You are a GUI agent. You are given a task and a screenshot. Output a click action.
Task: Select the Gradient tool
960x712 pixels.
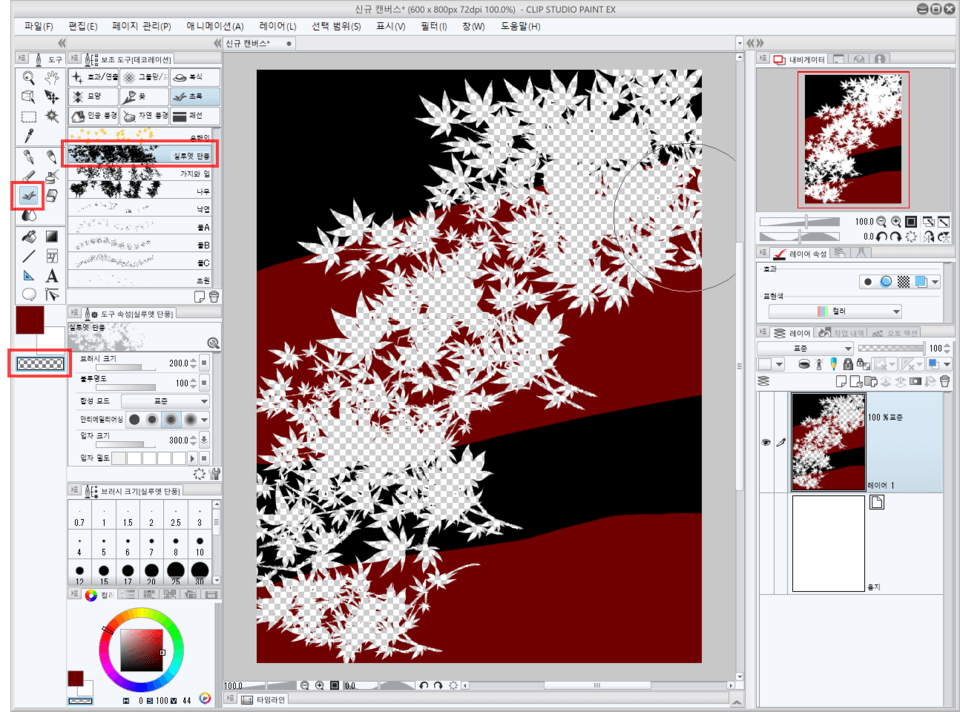[x=52, y=236]
